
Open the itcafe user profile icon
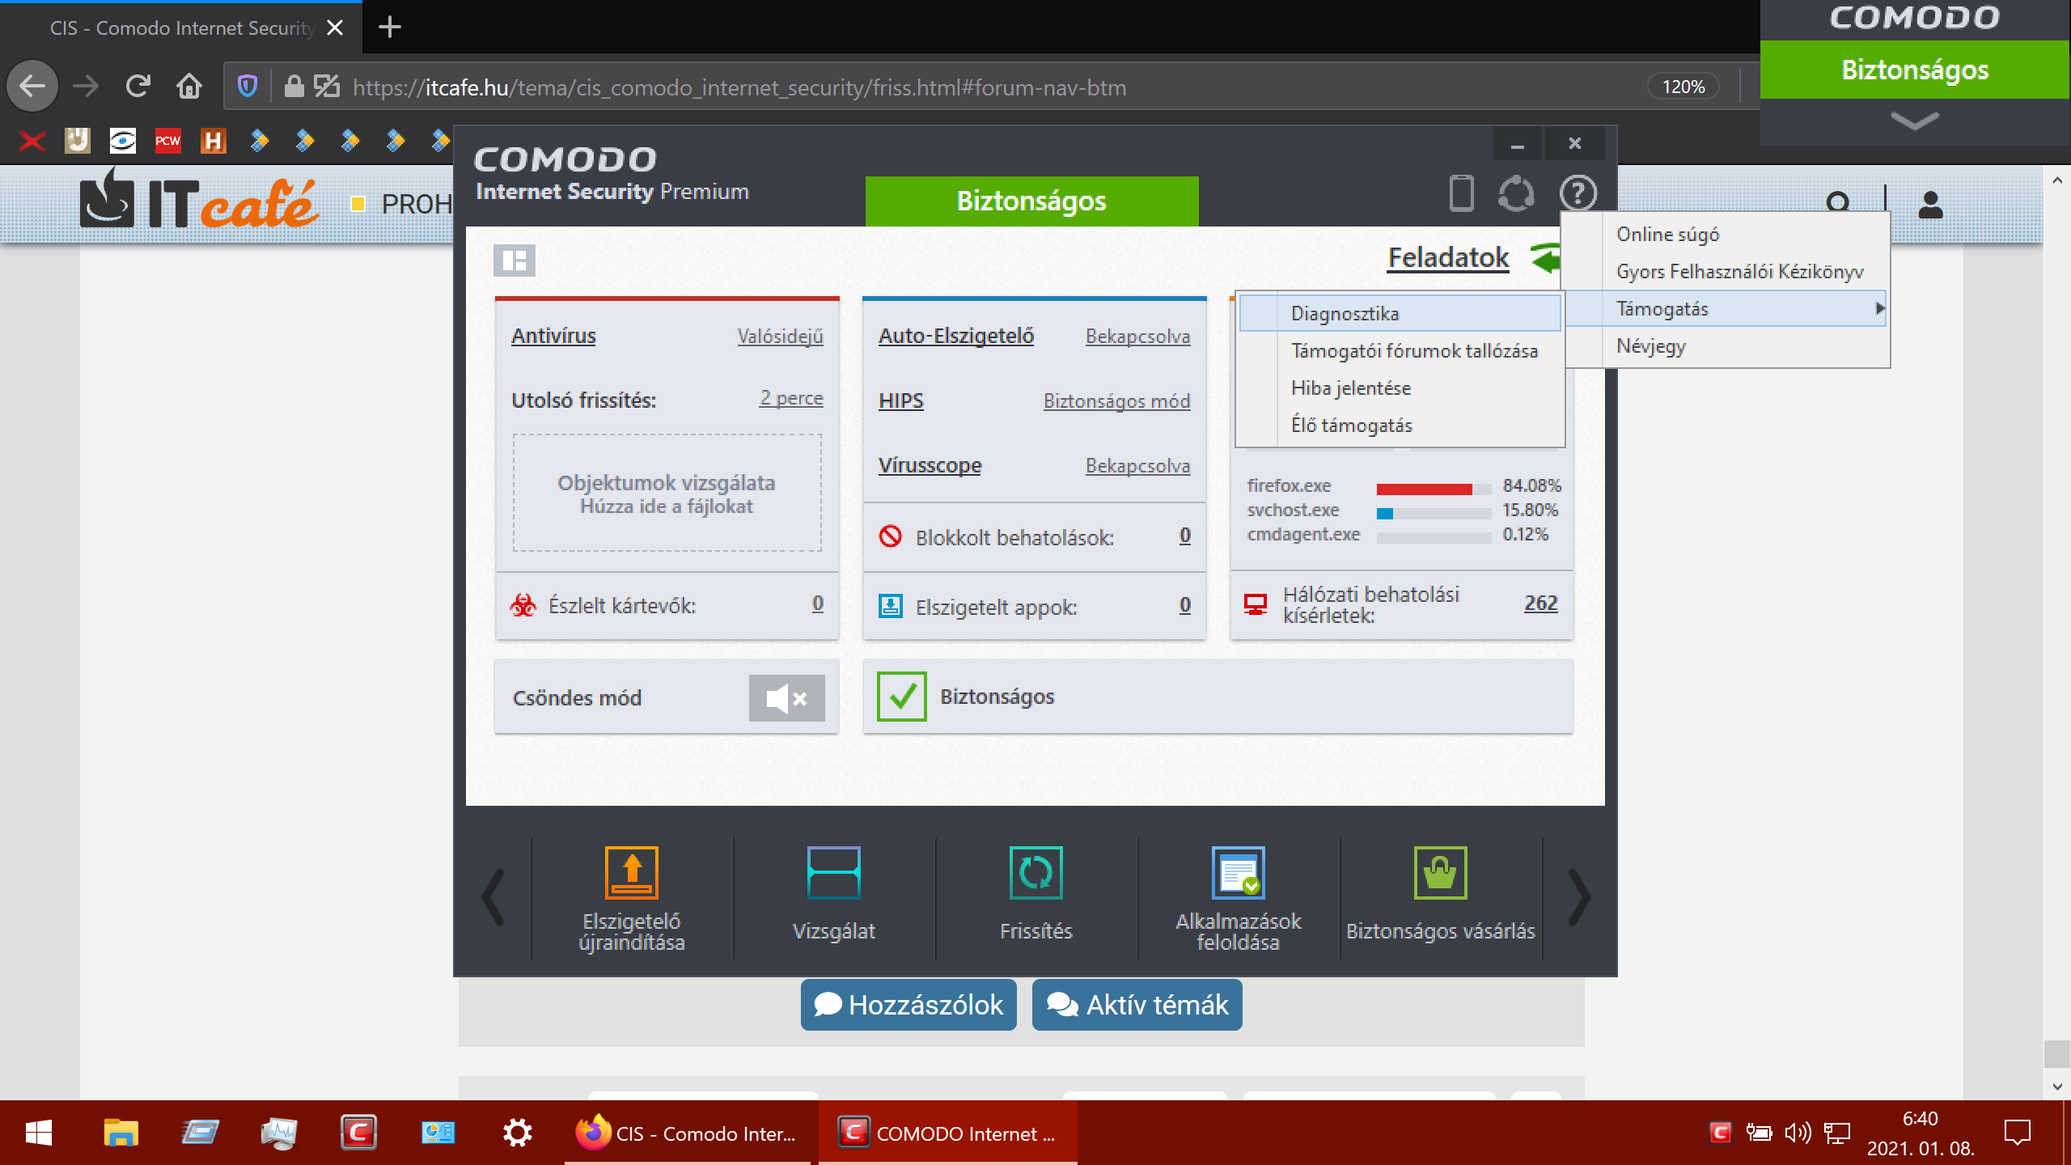coord(1930,204)
